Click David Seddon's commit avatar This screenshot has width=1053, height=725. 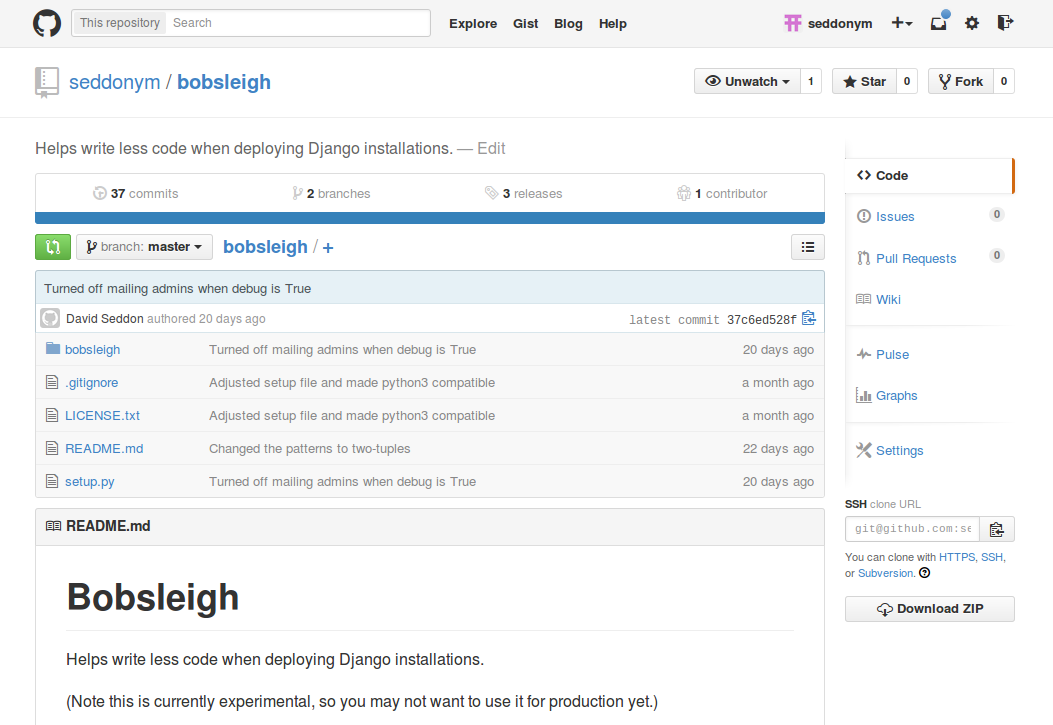(50, 318)
